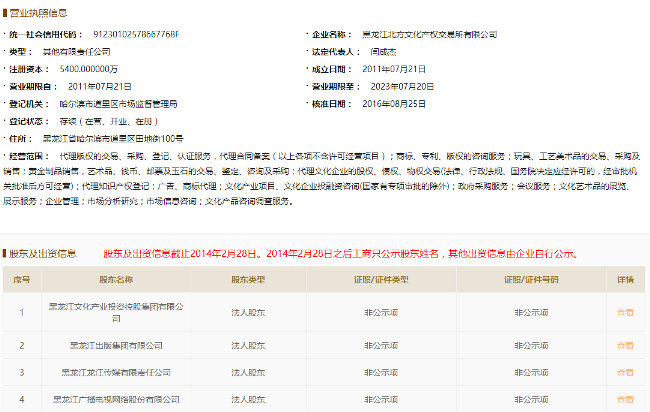Click the 详情 column header
650x412 pixels.
click(625, 280)
